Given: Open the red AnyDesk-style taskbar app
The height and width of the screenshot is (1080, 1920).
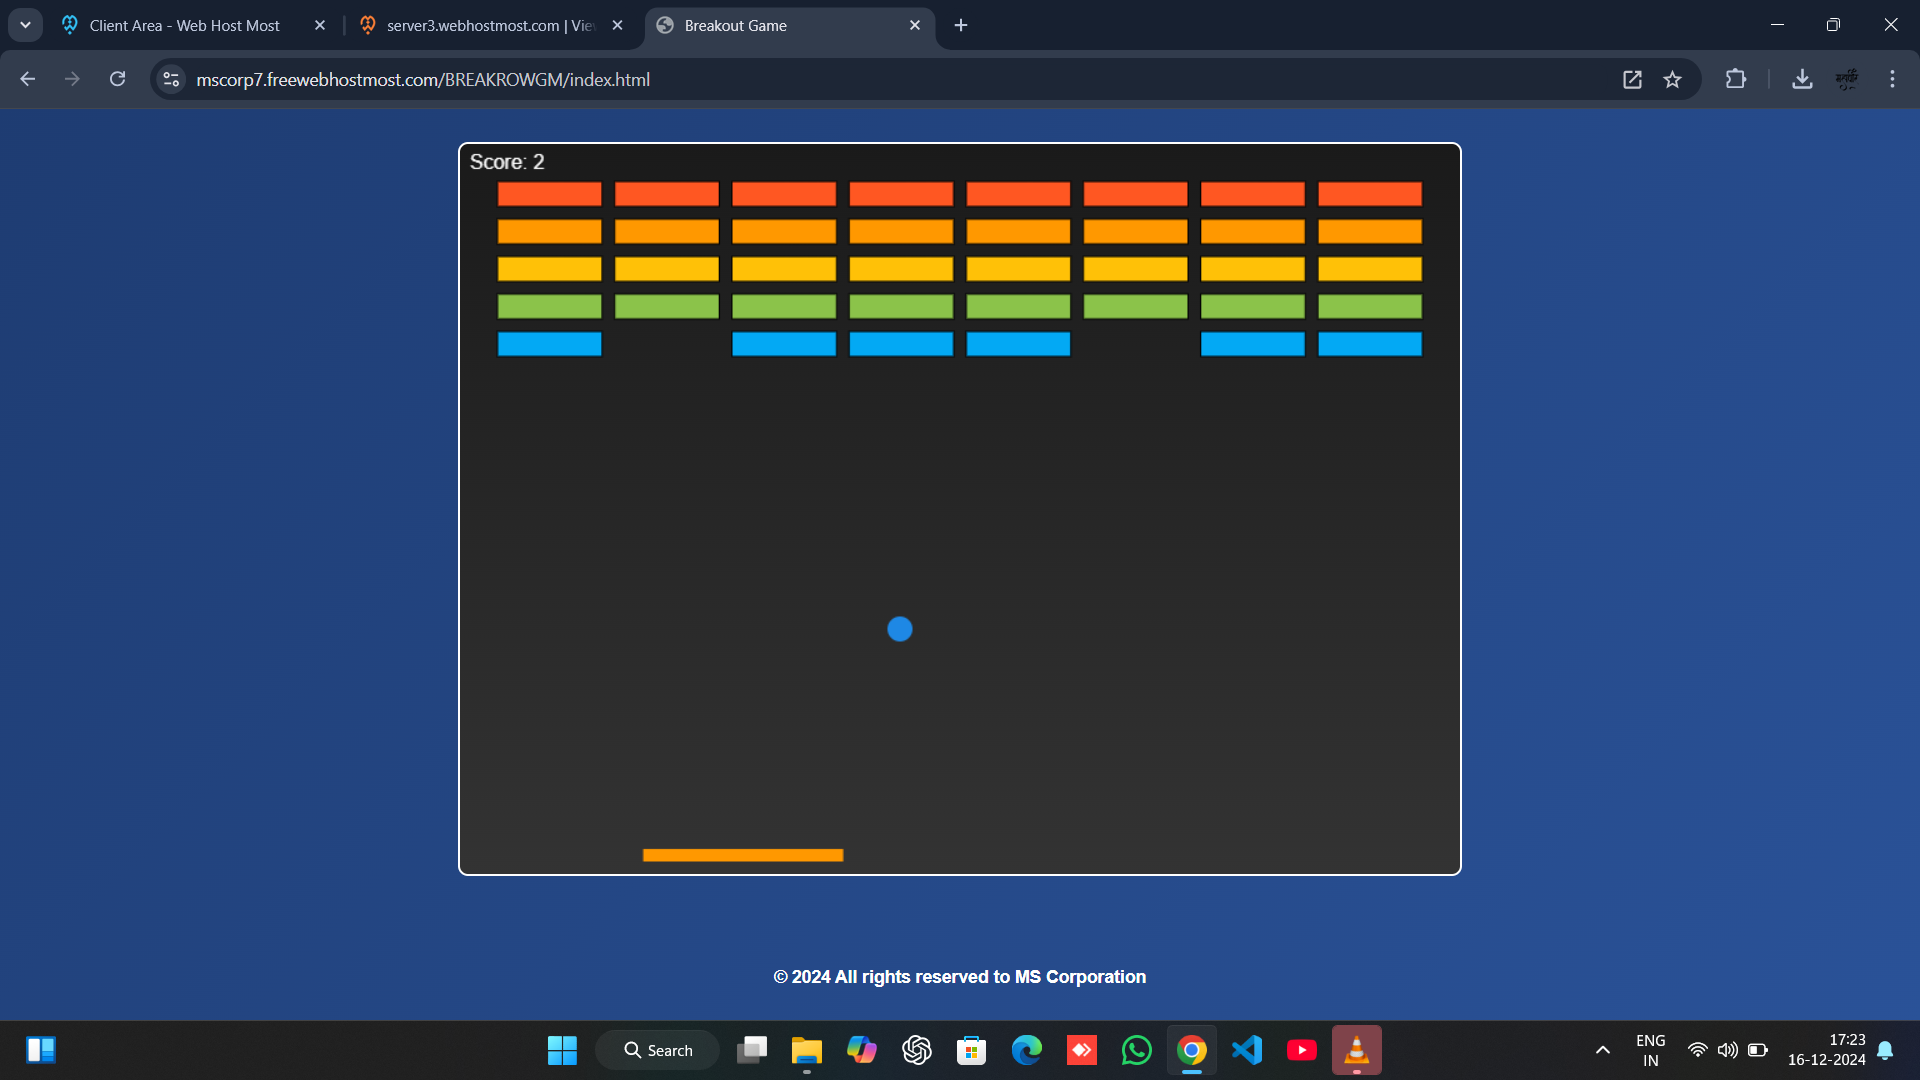Looking at the screenshot, I should point(1082,1050).
